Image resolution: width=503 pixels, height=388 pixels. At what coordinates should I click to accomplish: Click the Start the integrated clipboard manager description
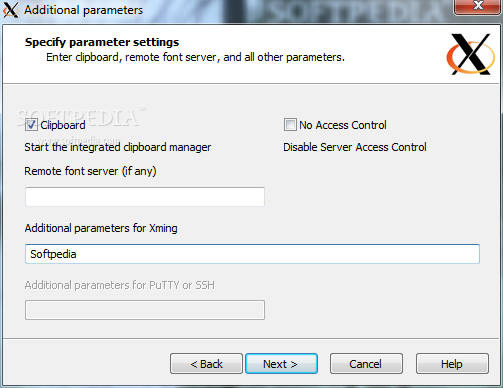coord(118,147)
